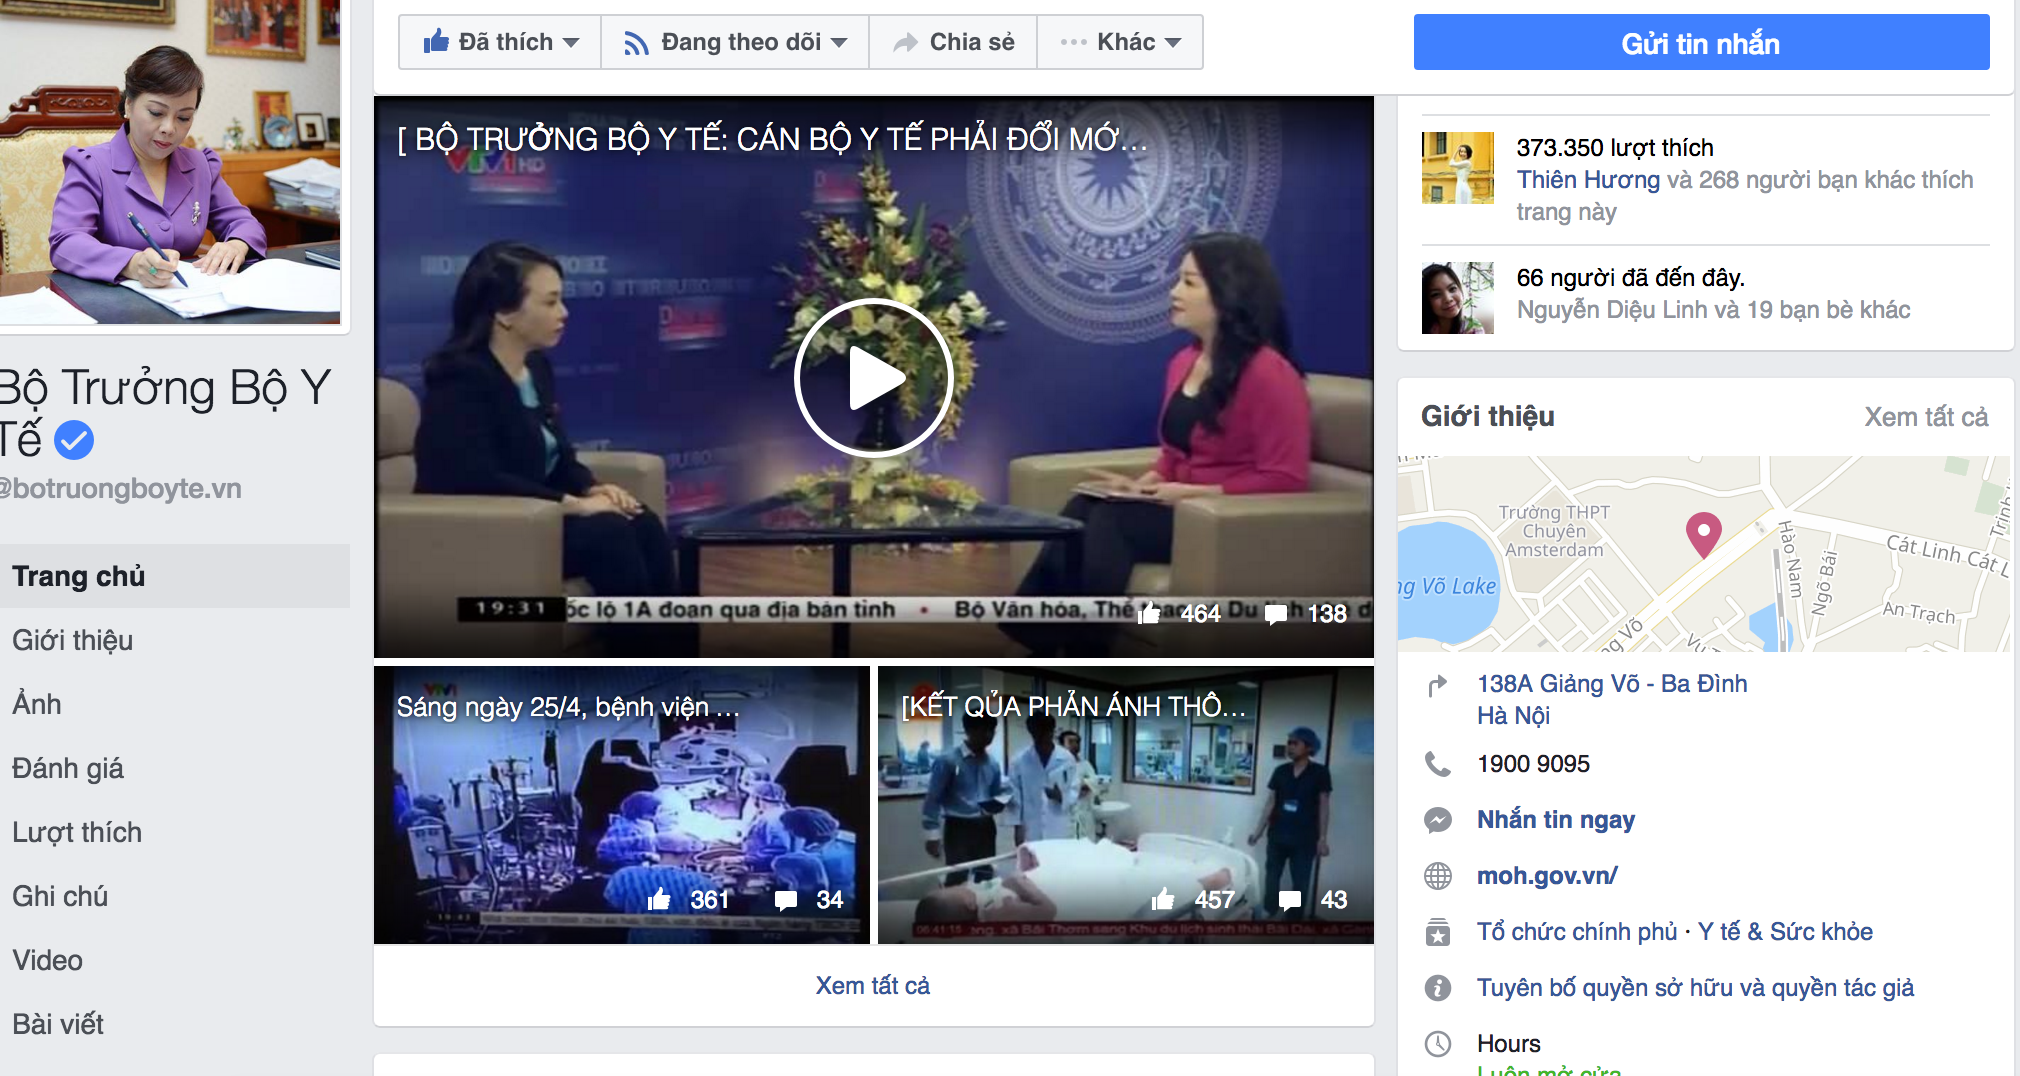The image size is (2020, 1076).
Task: Click "Xem tất cả" below the videos
Action: 873,986
